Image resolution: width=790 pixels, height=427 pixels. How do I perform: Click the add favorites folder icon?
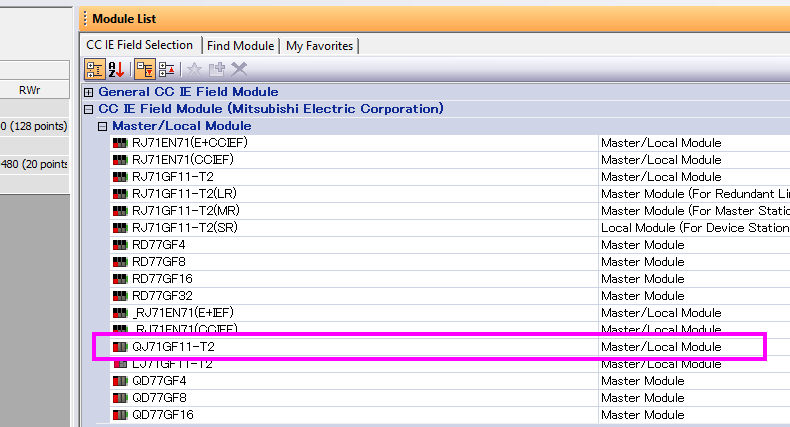coord(217,69)
